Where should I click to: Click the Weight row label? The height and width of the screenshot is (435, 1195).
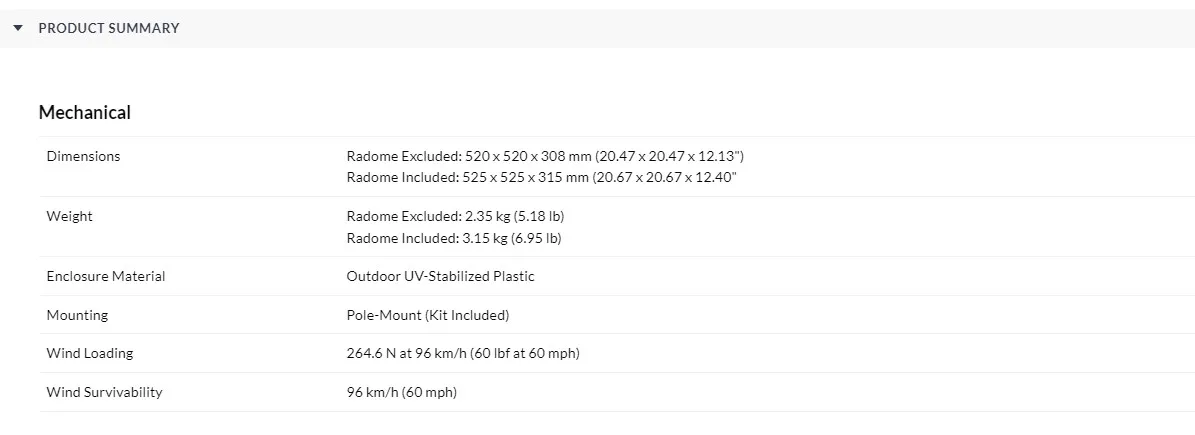pos(69,216)
